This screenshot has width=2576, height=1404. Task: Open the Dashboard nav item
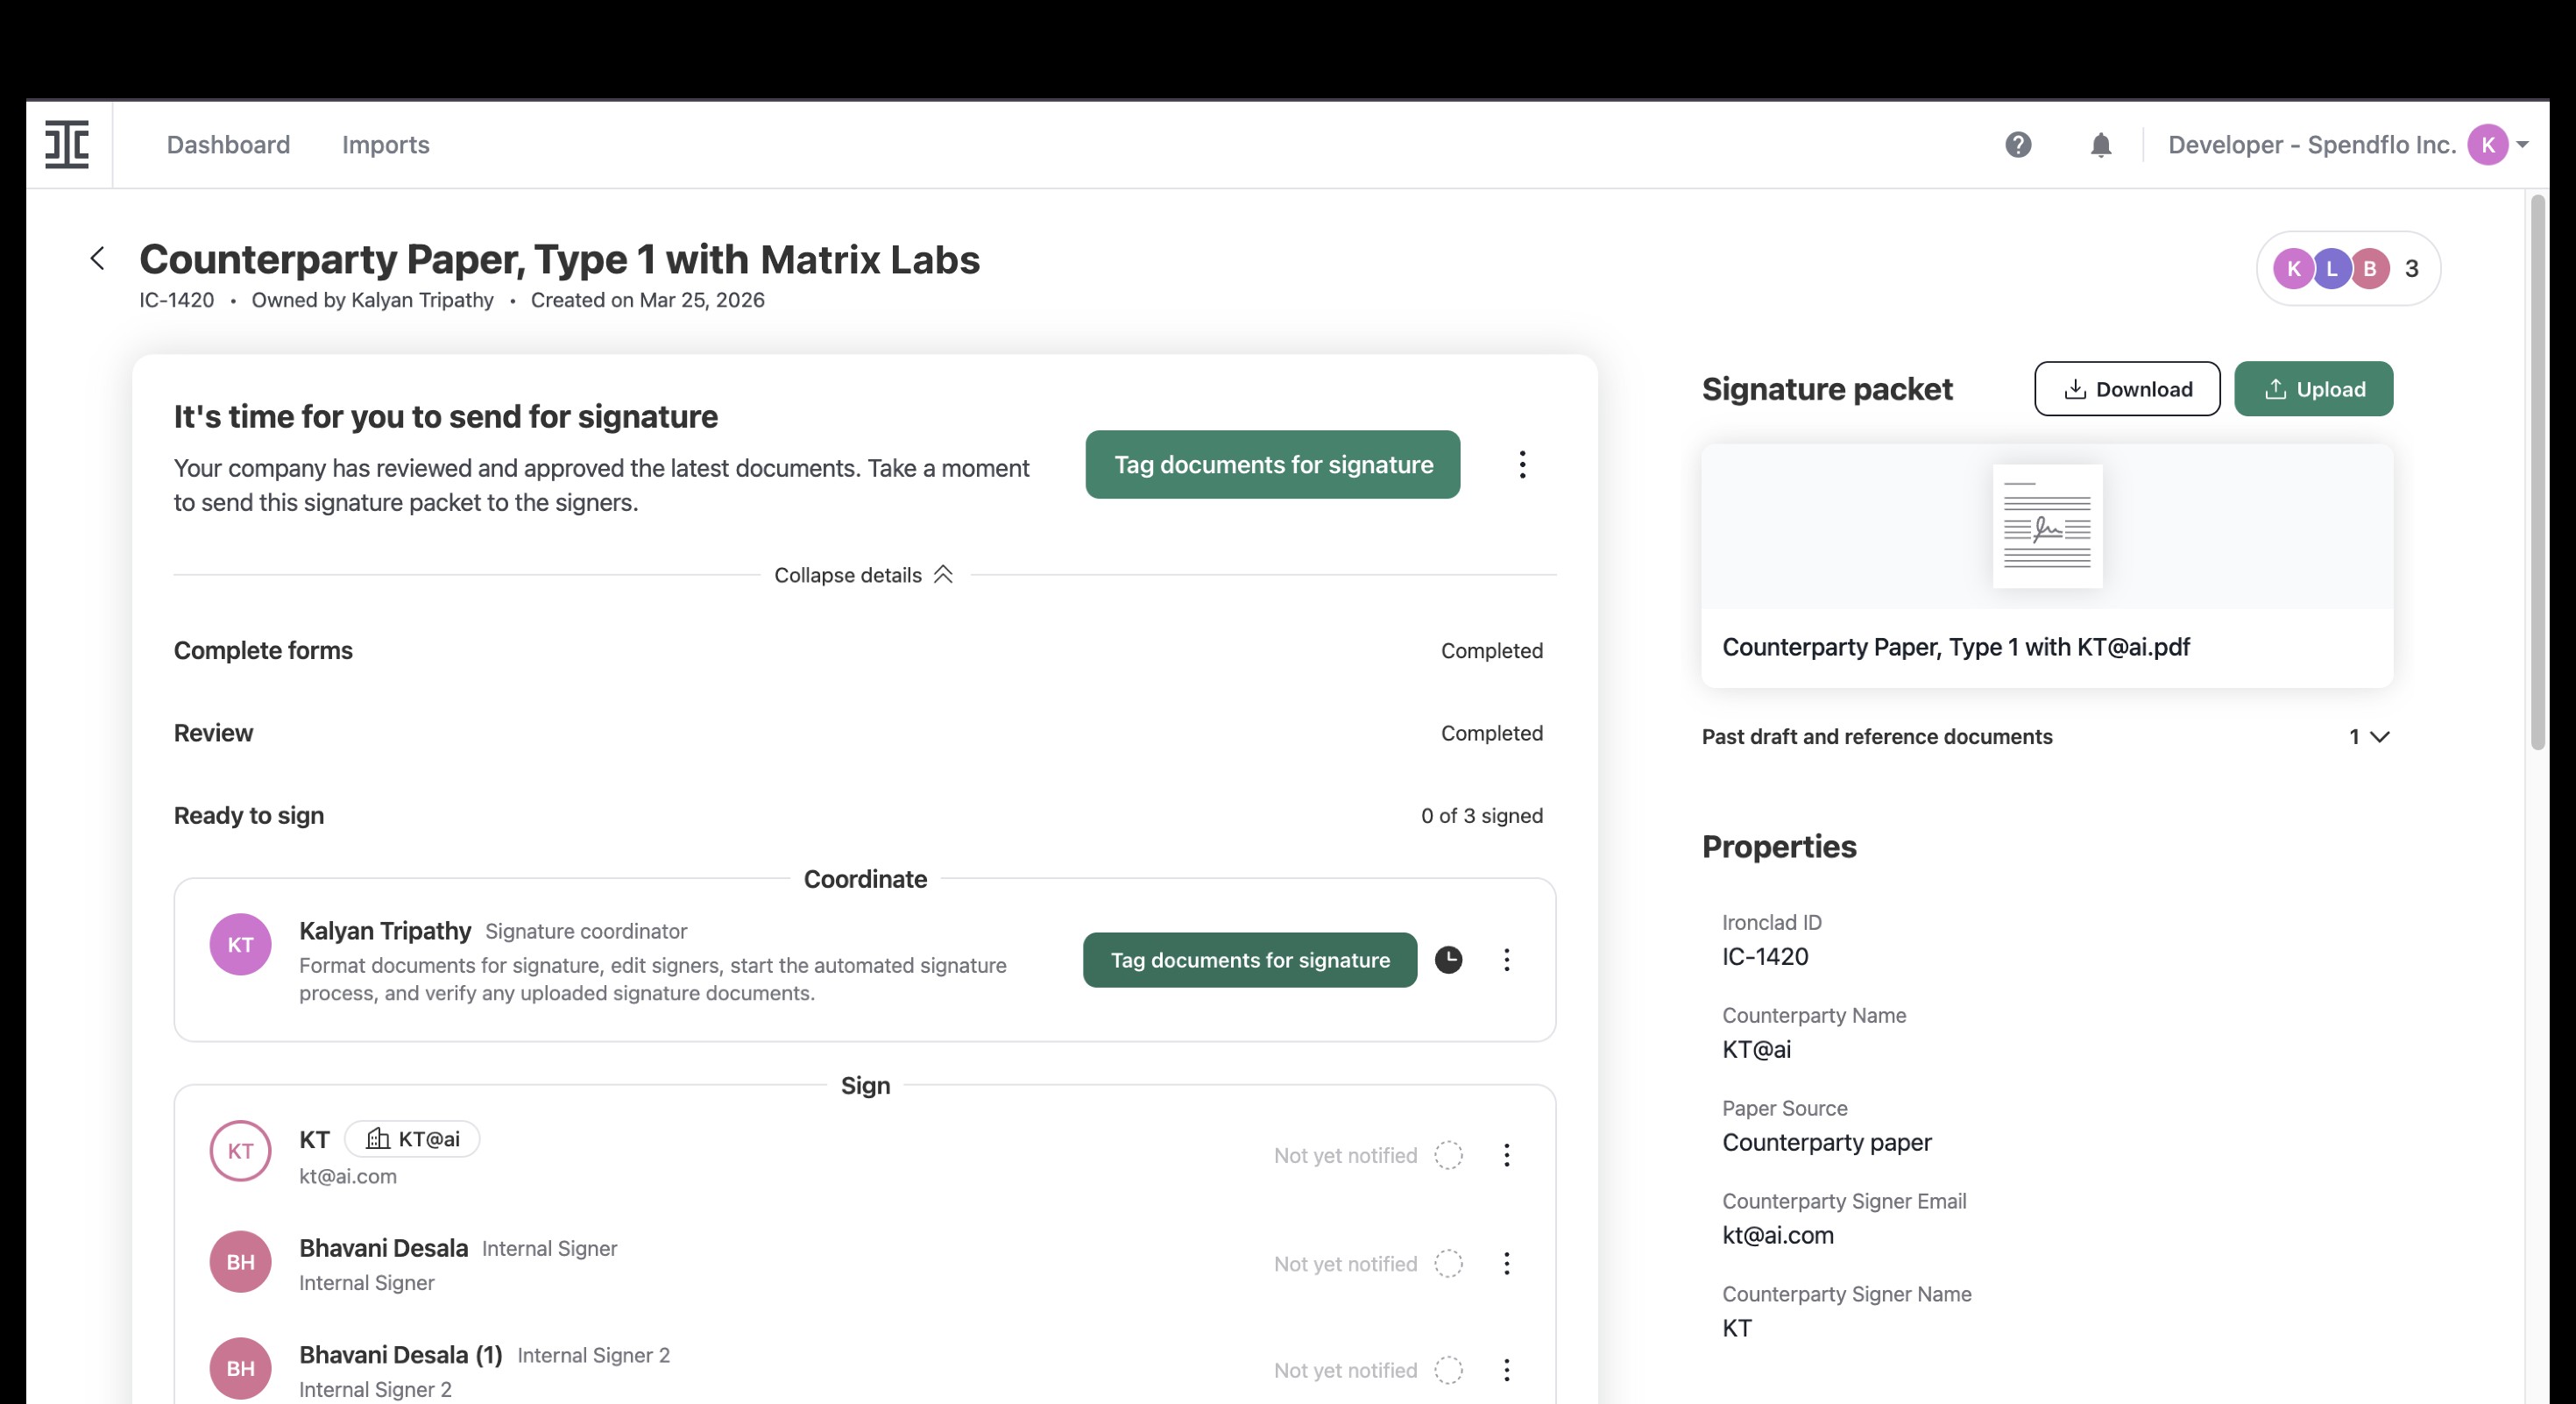point(228,145)
